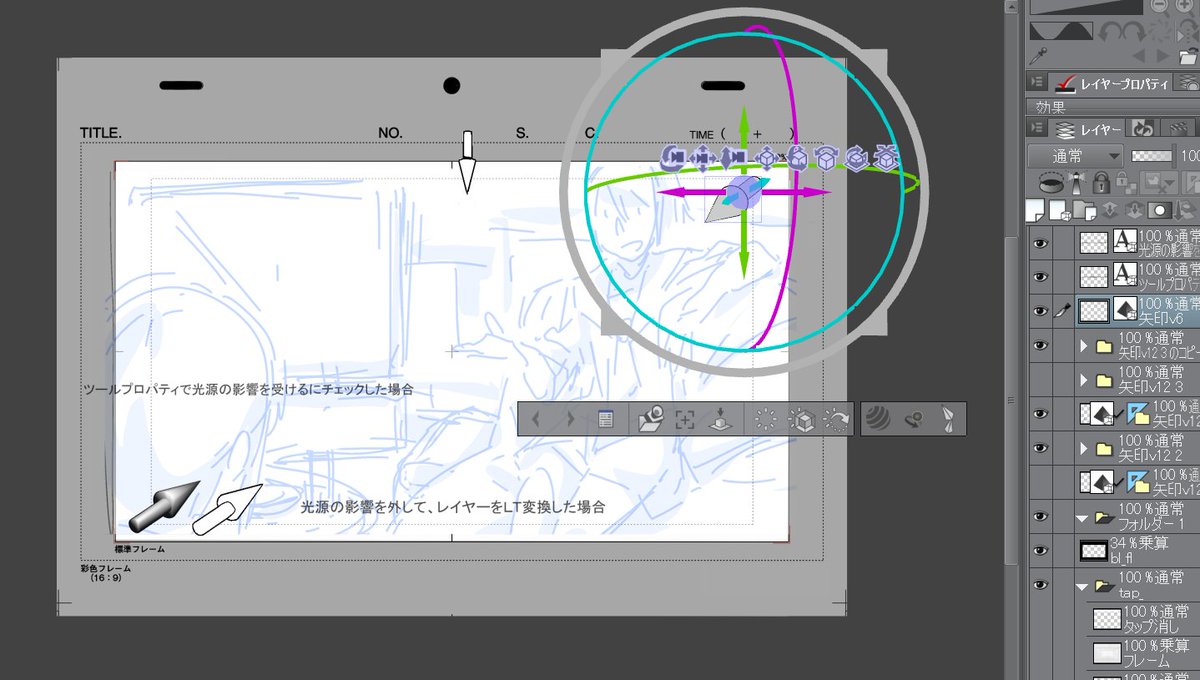Select the フレーム layer
The width and height of the screenshot is (1200, 680).
[x=1142, y=653]
